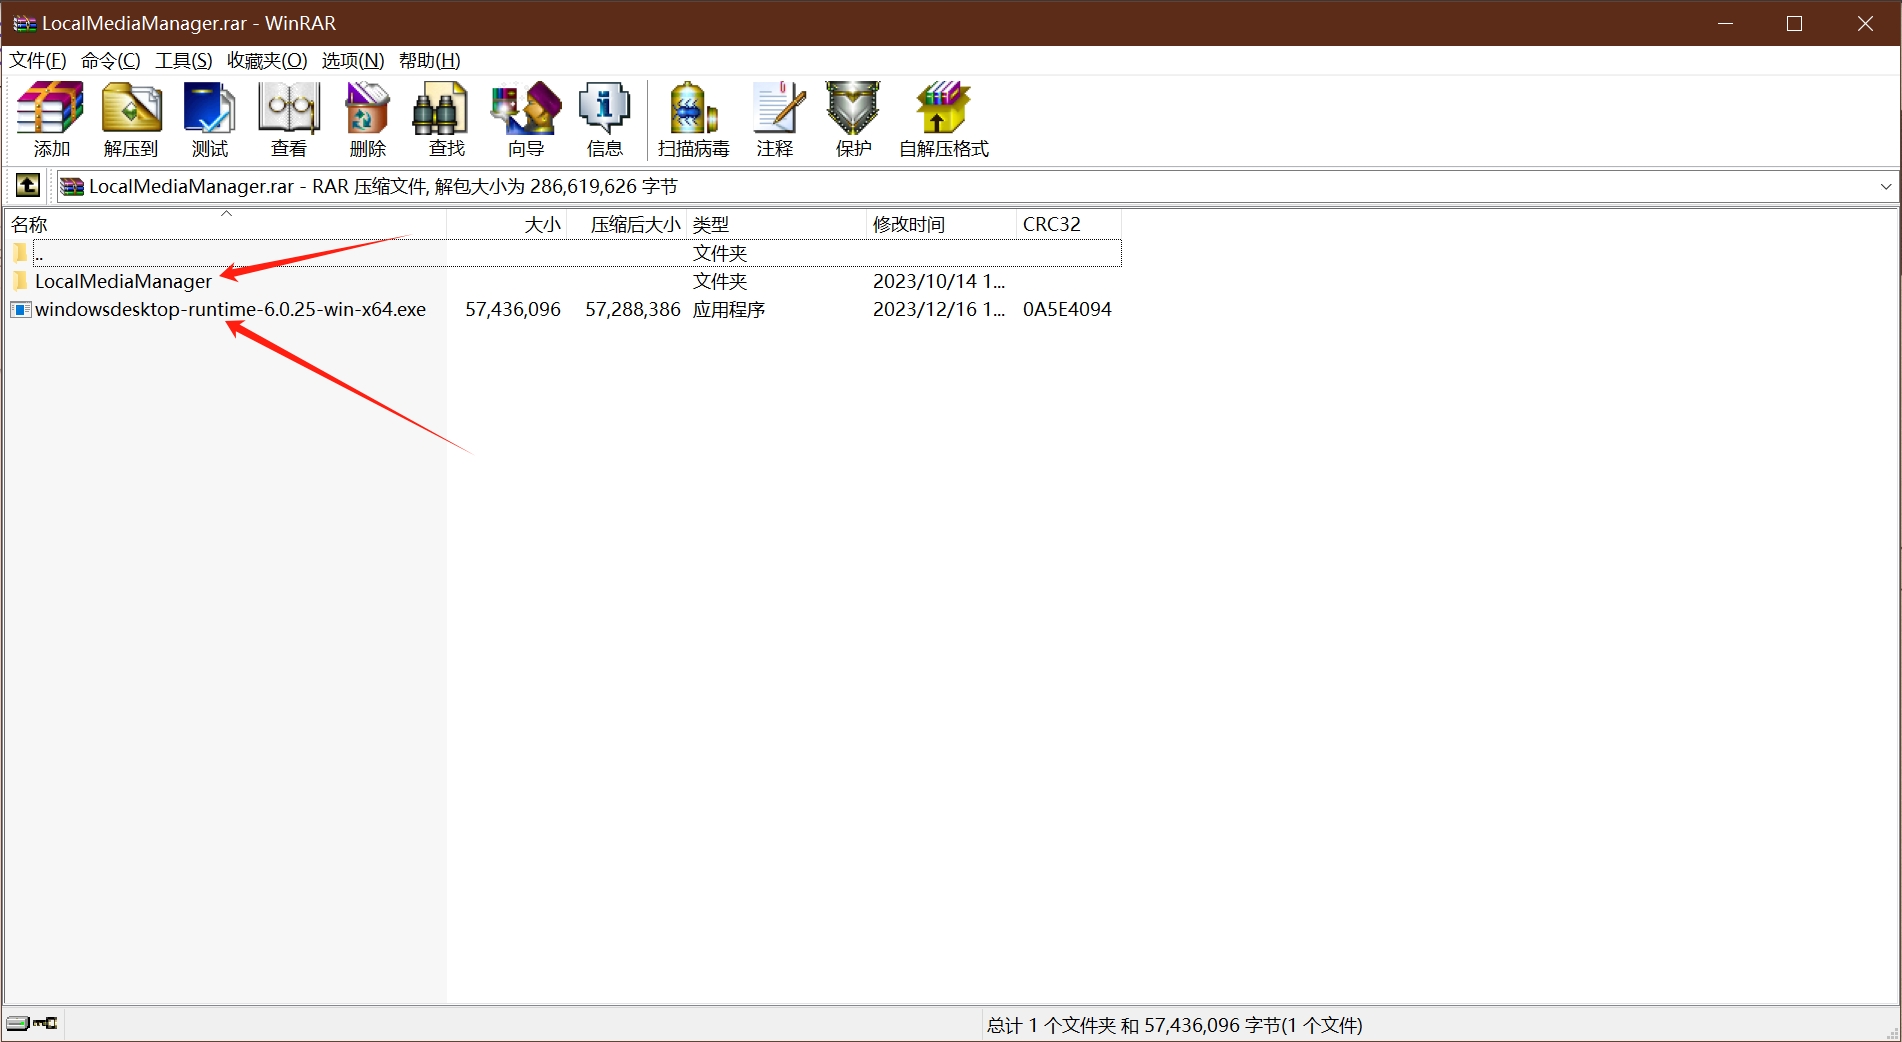Click the folder icon of LocalMediaManager row

pos(20,281)
